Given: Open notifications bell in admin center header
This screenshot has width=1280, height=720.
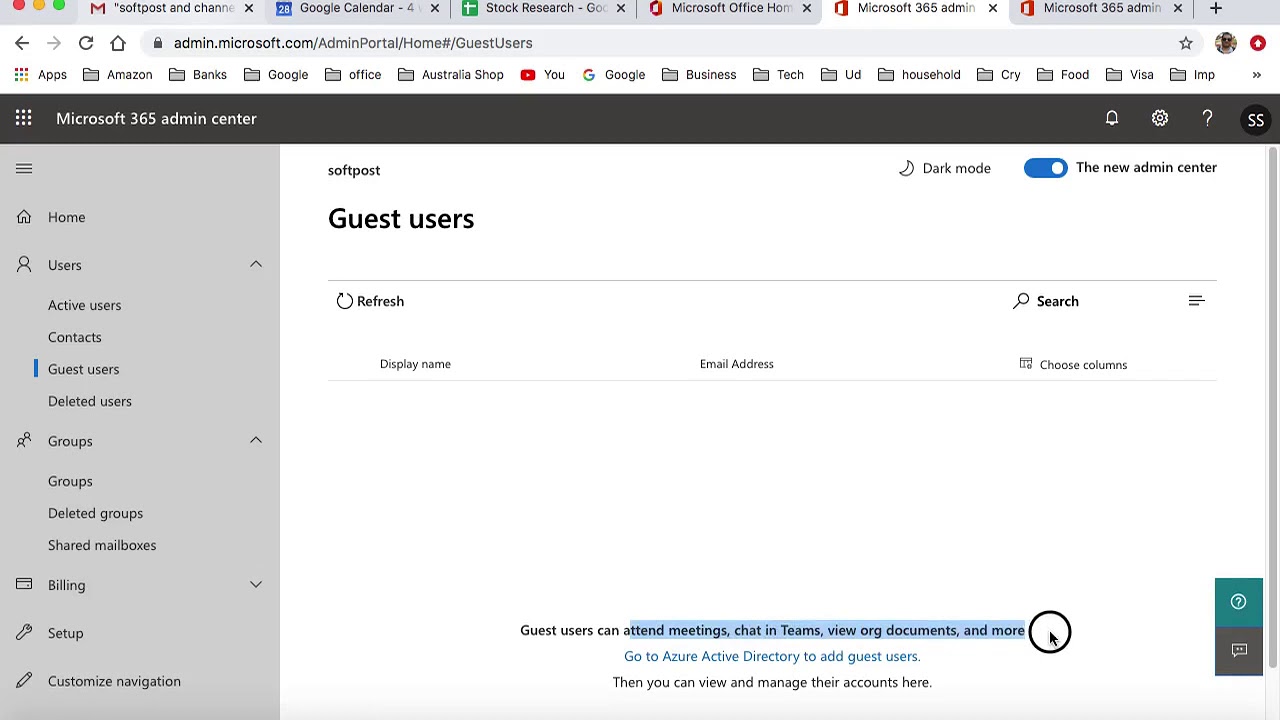Looking at the screenshot, I should pos(1112,118).
